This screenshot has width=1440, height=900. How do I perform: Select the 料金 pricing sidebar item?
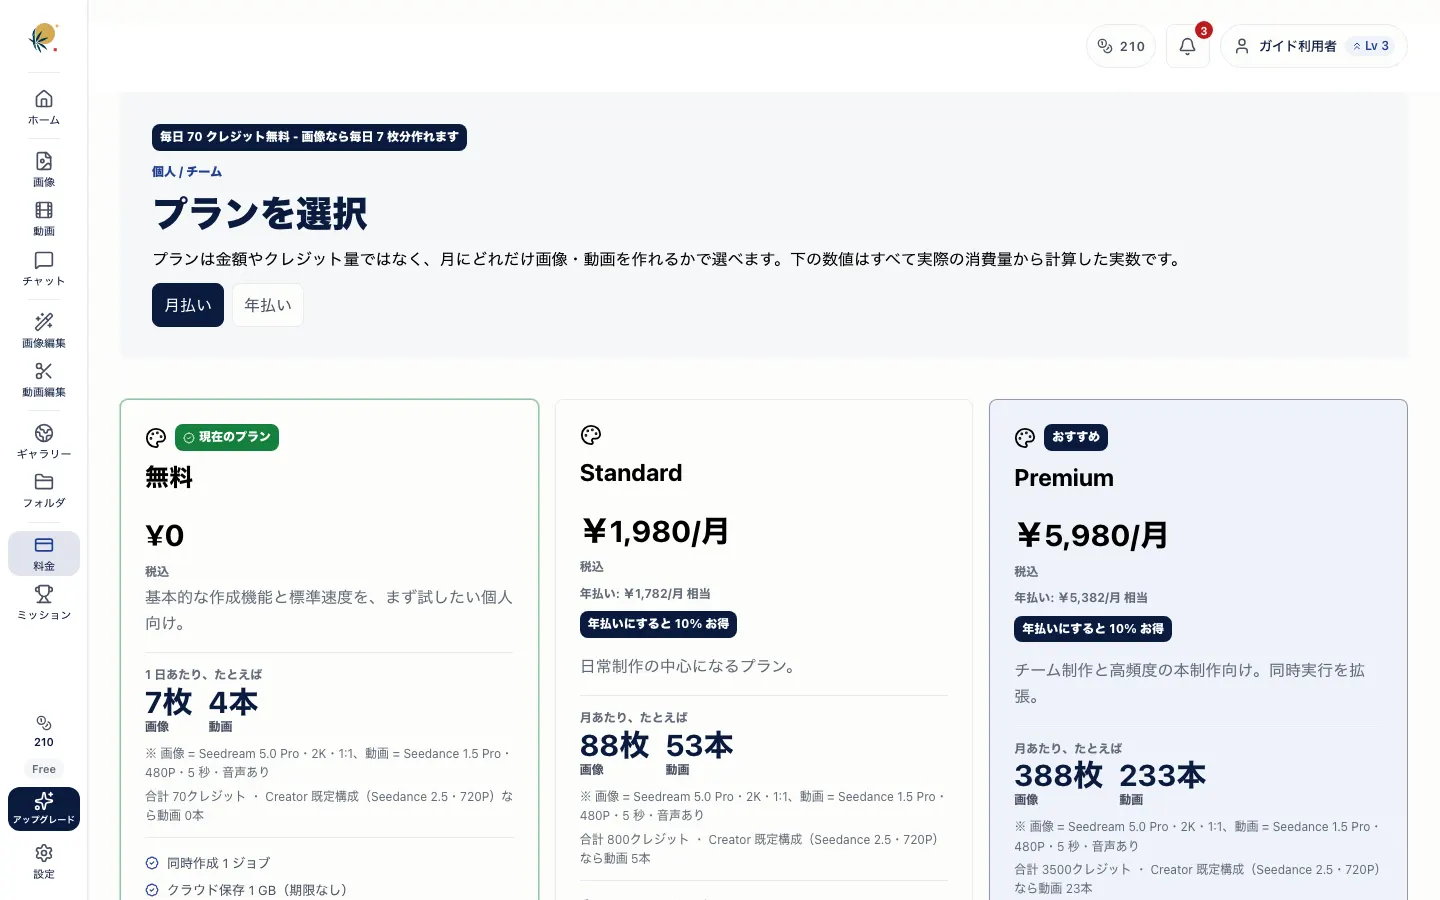click(x=44, y=554)
